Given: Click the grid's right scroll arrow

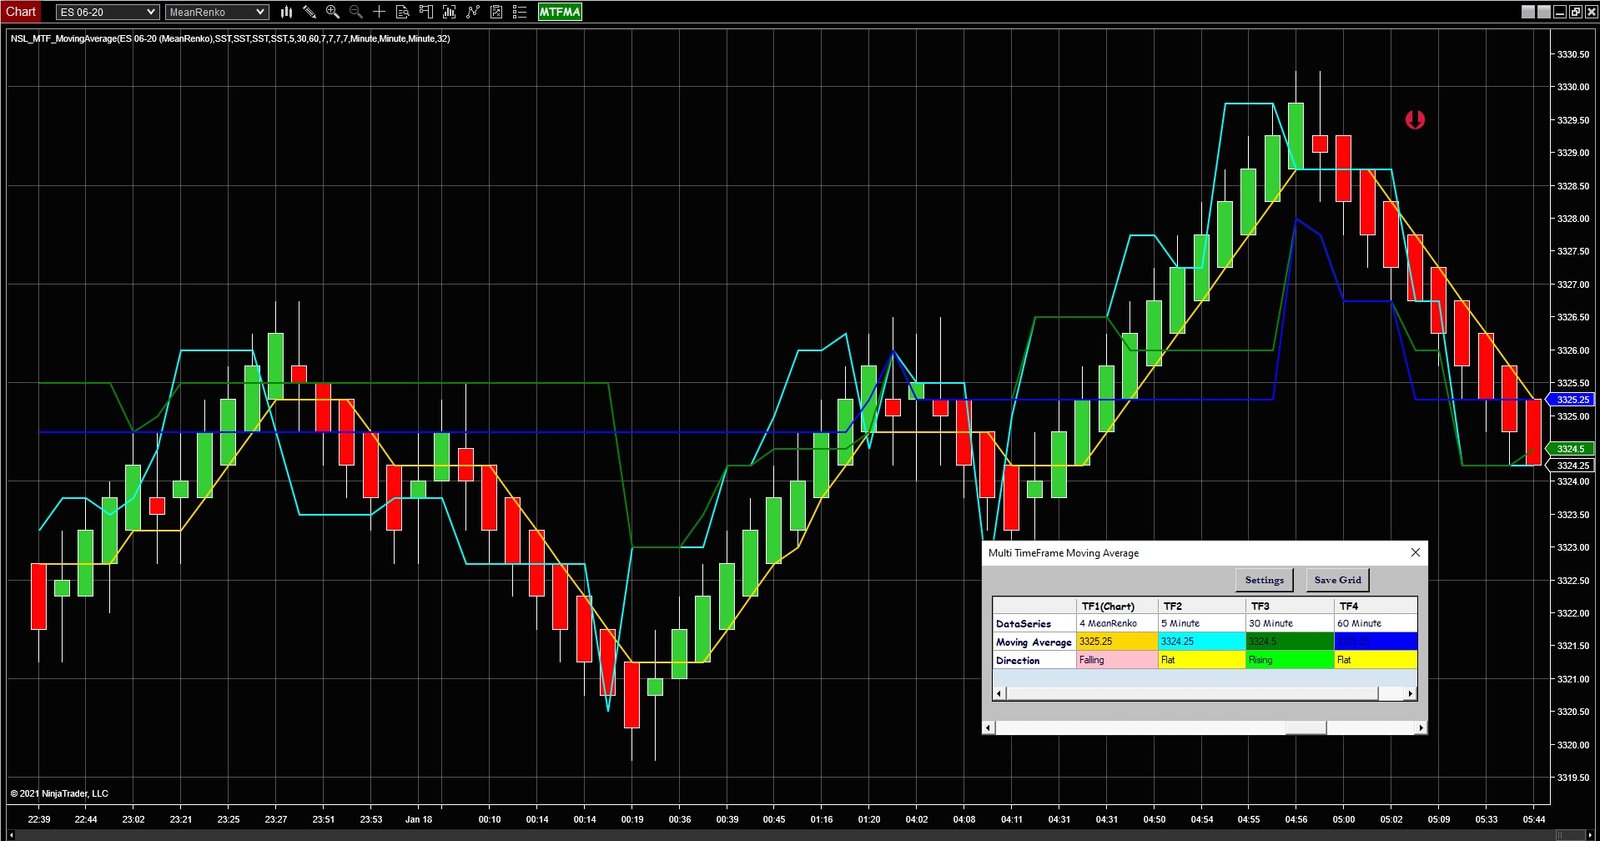Looking at the screenshot, I should tap(1410, 693).
